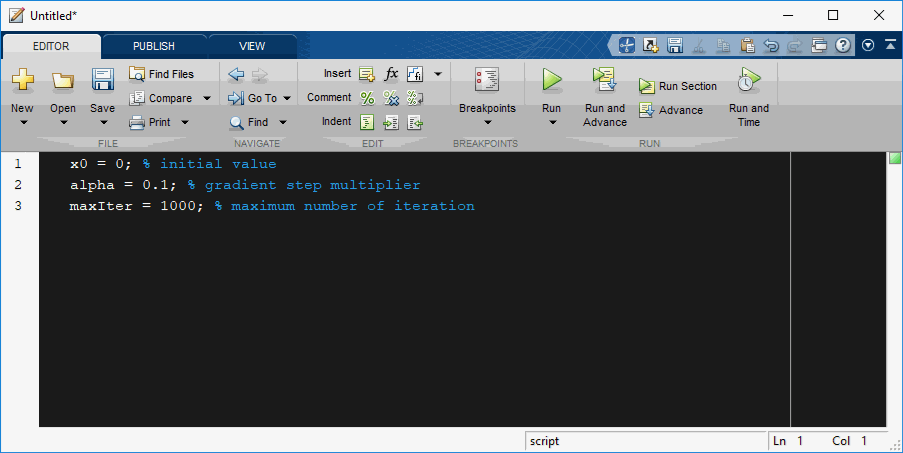
Task: Expand the New dropdown arrow
Action: pyautogui.click(x=24, y=122)
